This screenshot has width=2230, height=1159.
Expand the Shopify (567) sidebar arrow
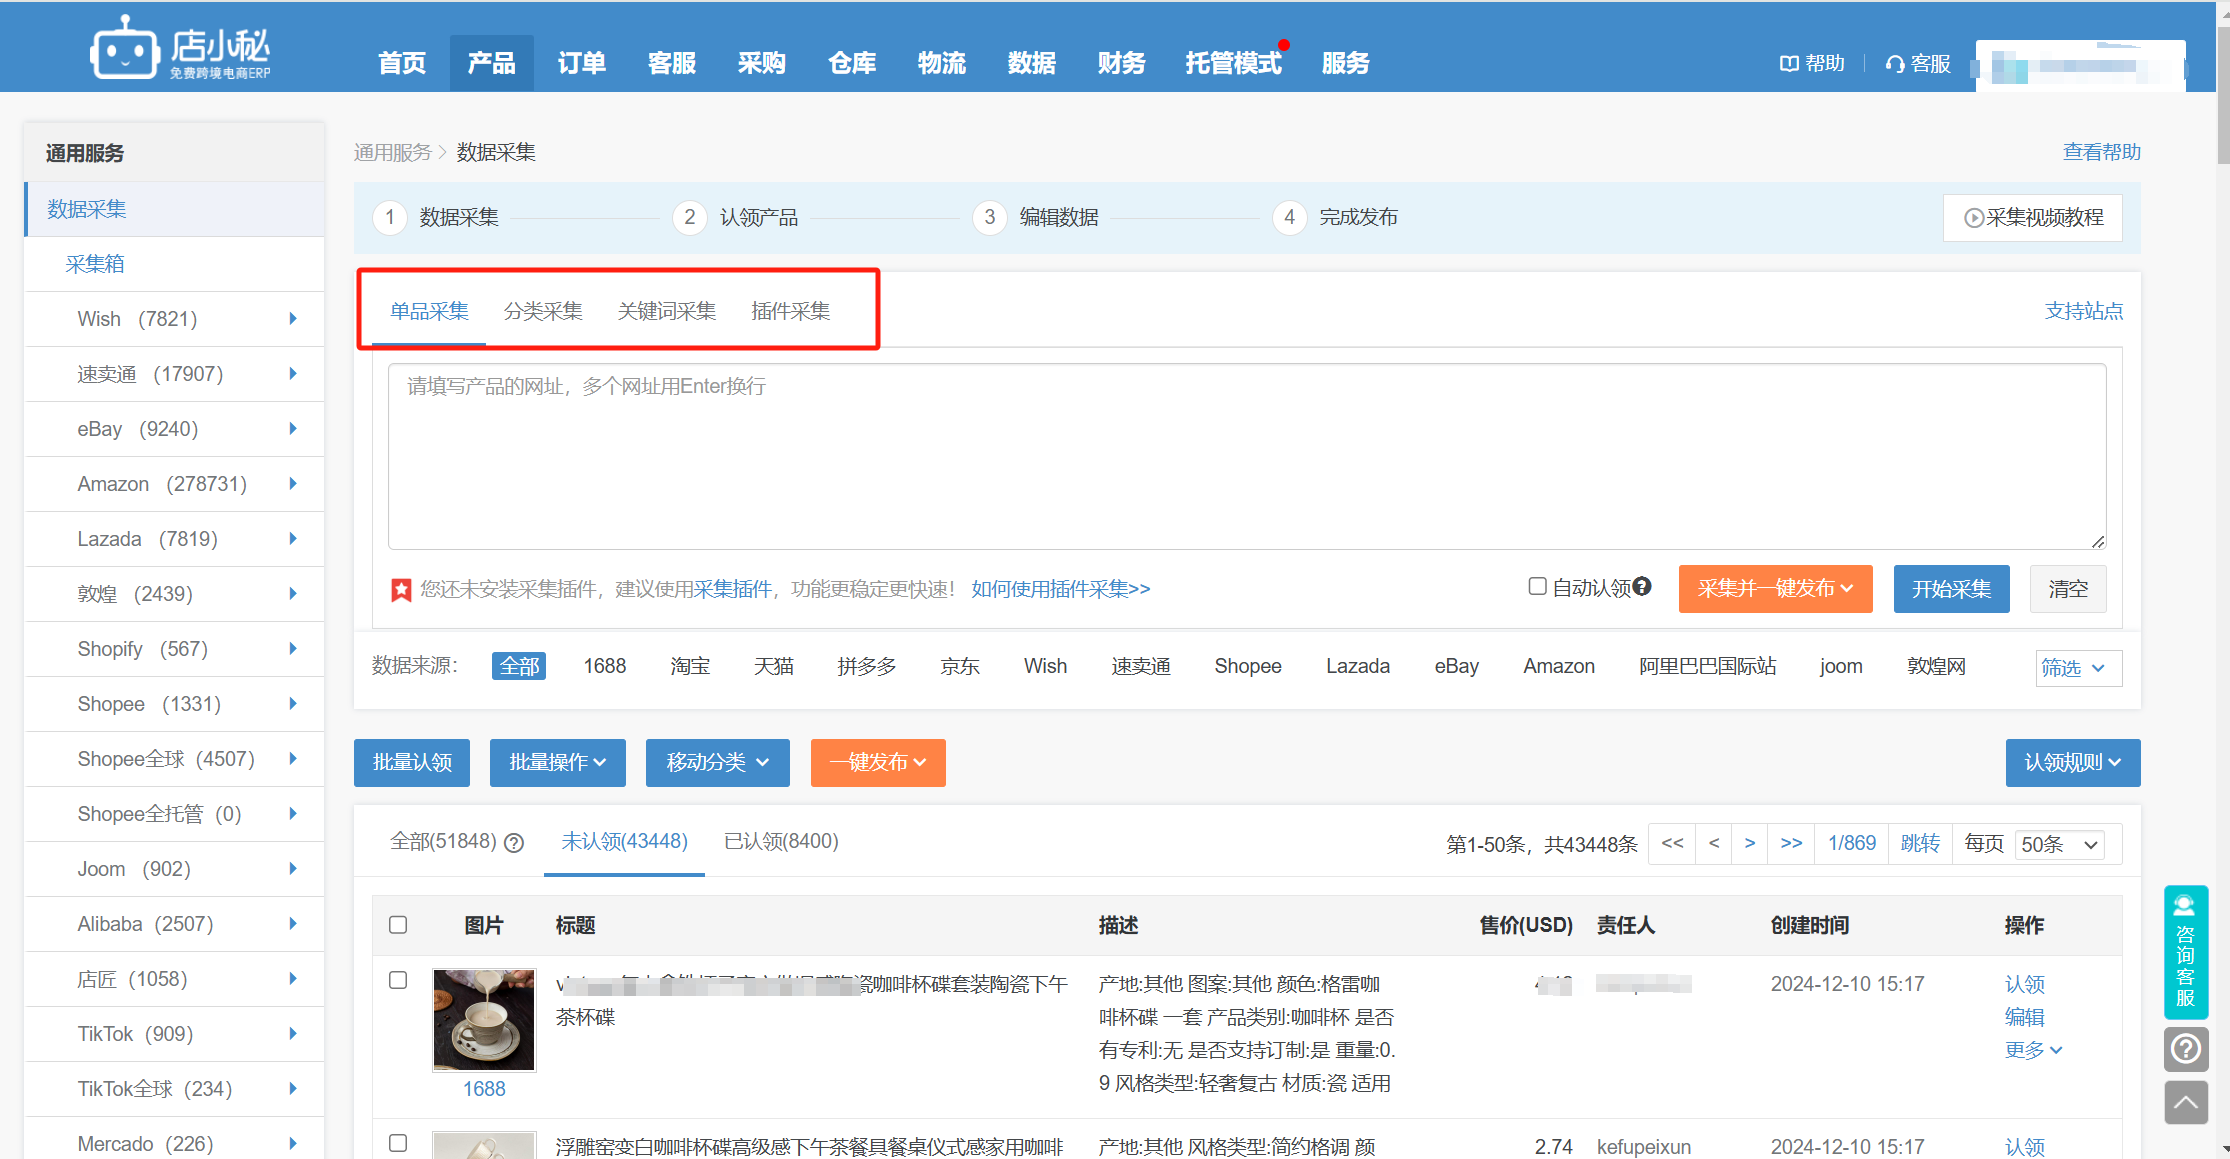pos(293,649)
